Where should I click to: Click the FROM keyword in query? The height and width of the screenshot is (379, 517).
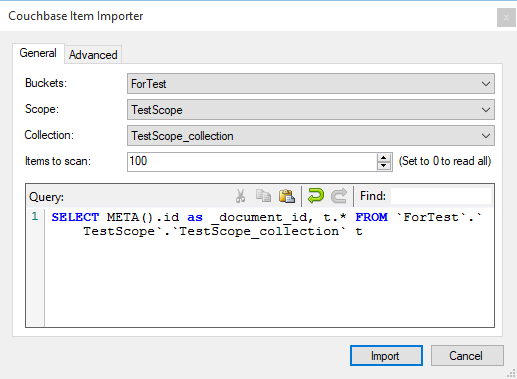tap(371, 217)
